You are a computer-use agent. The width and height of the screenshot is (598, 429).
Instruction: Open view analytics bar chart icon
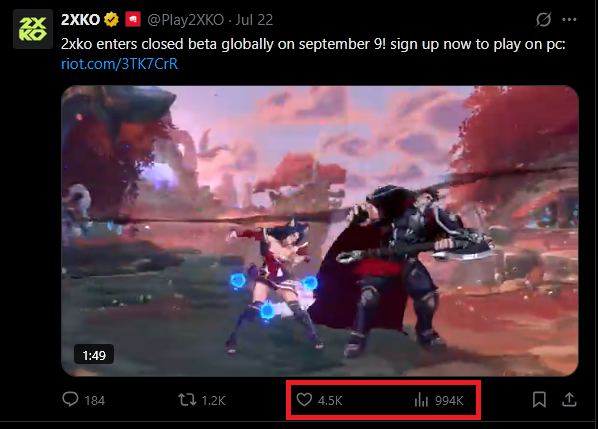tap(421, 400)
